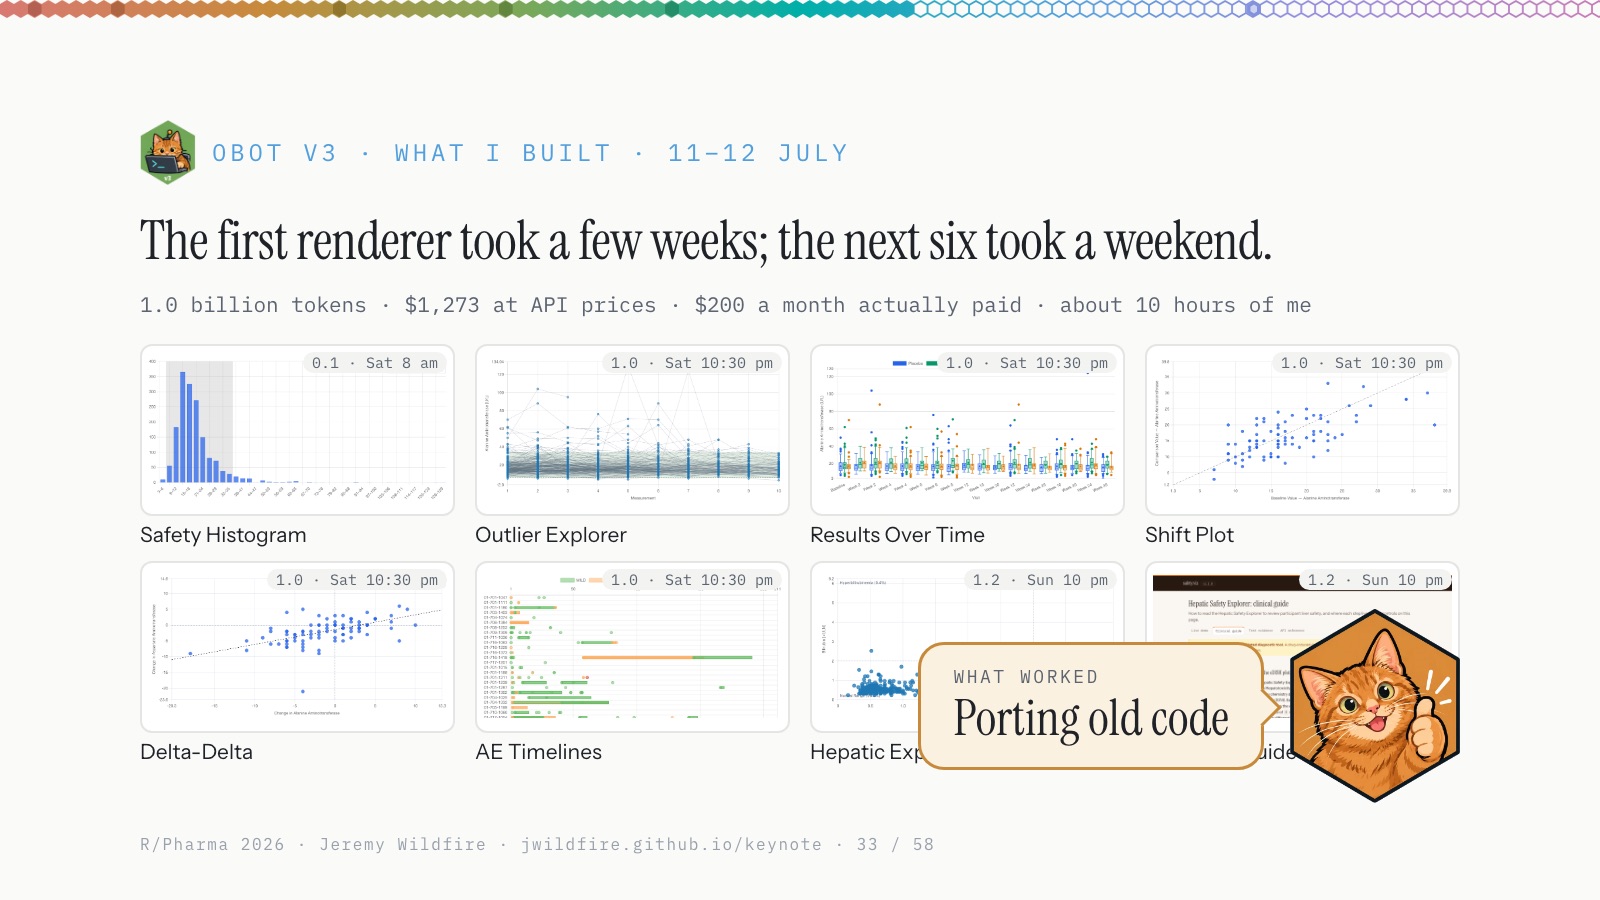Image resolution: width=1600 pixels, height=900 pixels.
Task: Click the 'Results Over Time' caption
Action: click(897, 535)
